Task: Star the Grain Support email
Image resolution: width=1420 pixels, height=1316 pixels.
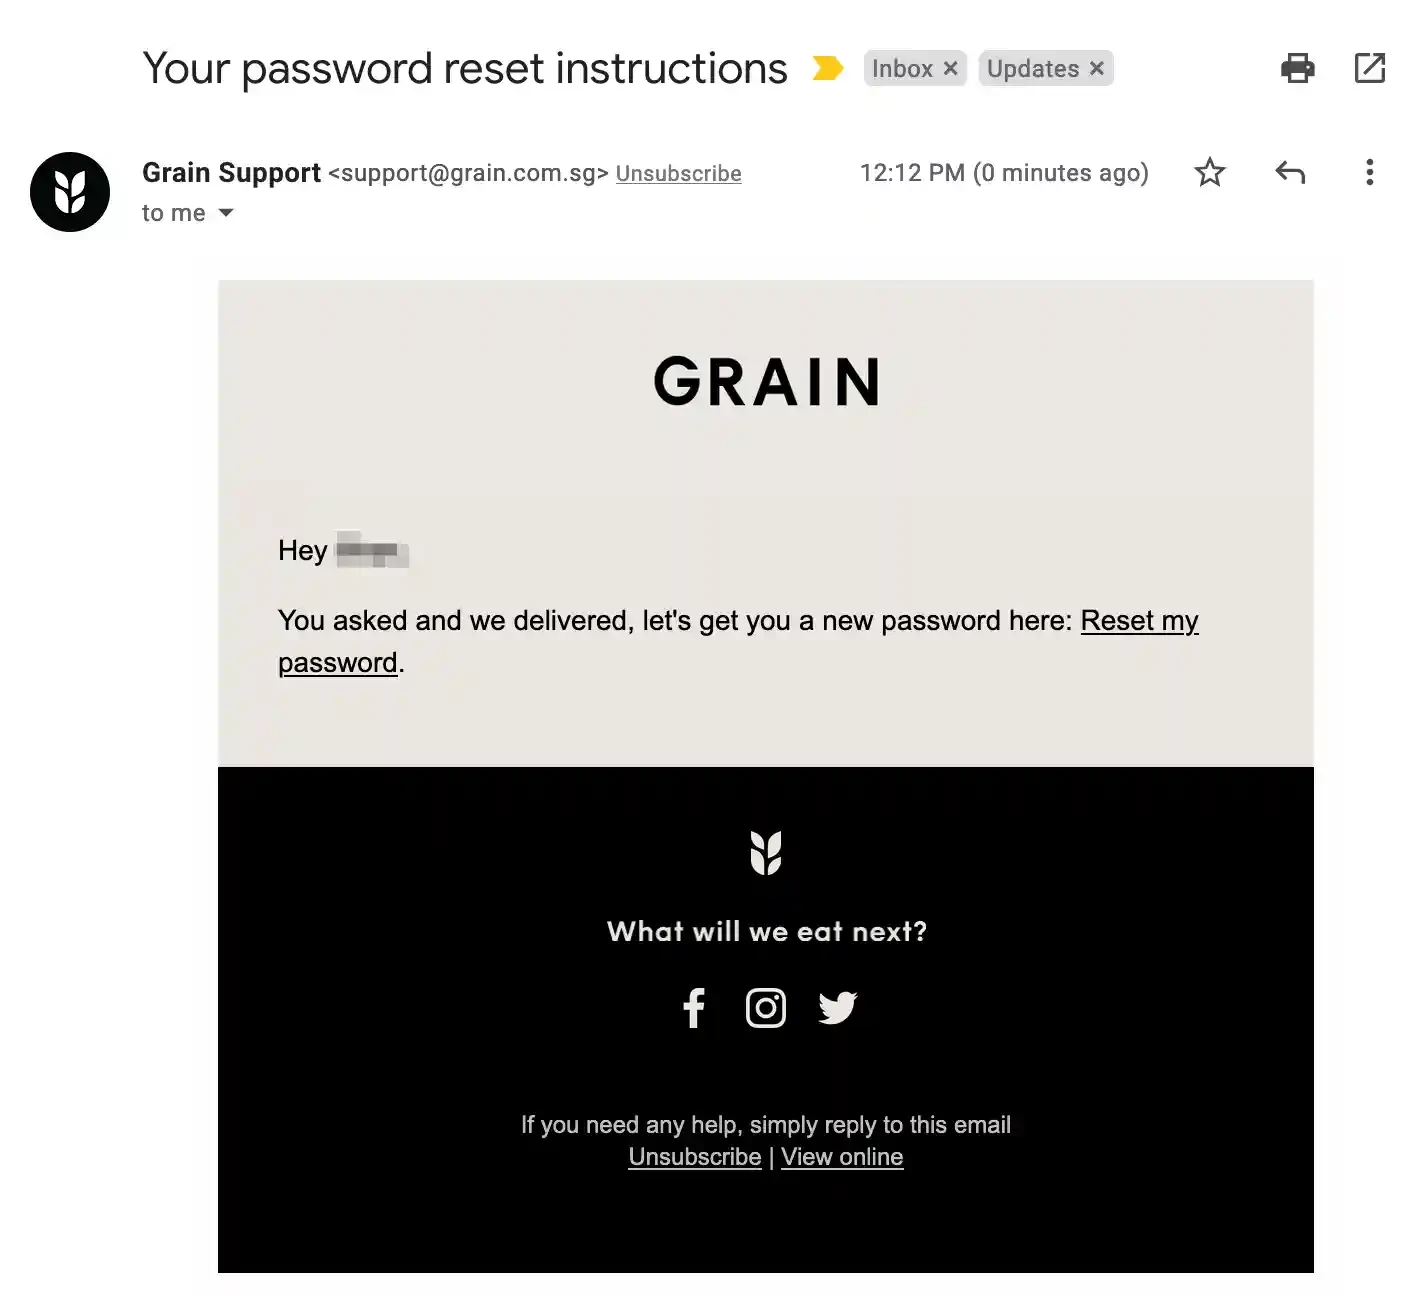Action: pyautogui.click(x=1210, y=173)
